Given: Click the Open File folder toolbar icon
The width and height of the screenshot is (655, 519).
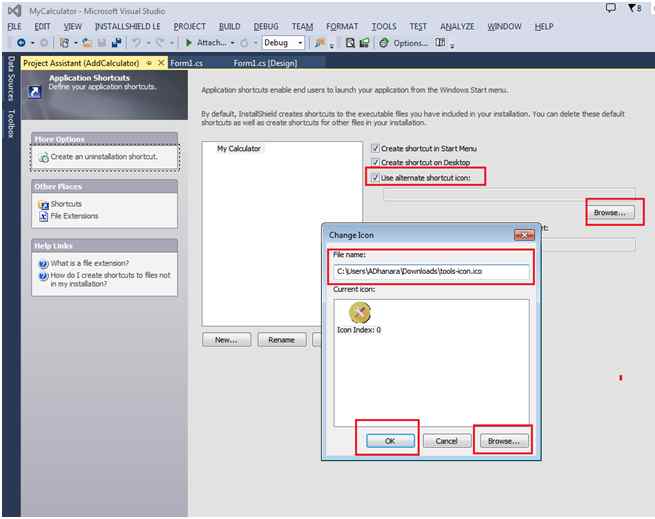Looking at the screenshot, I should click(87, 43).
